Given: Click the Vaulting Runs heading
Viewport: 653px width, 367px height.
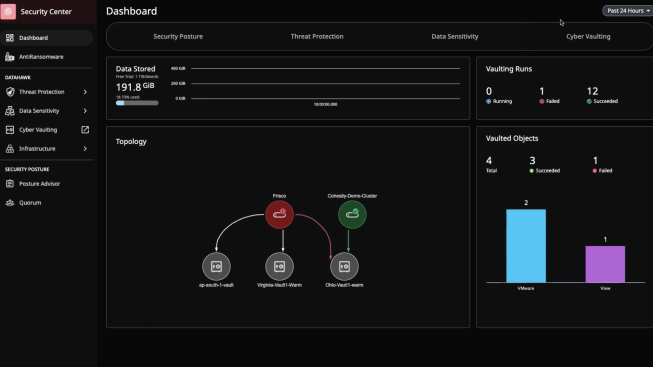Looking at the screenshot, I should [x=508, y=69].
